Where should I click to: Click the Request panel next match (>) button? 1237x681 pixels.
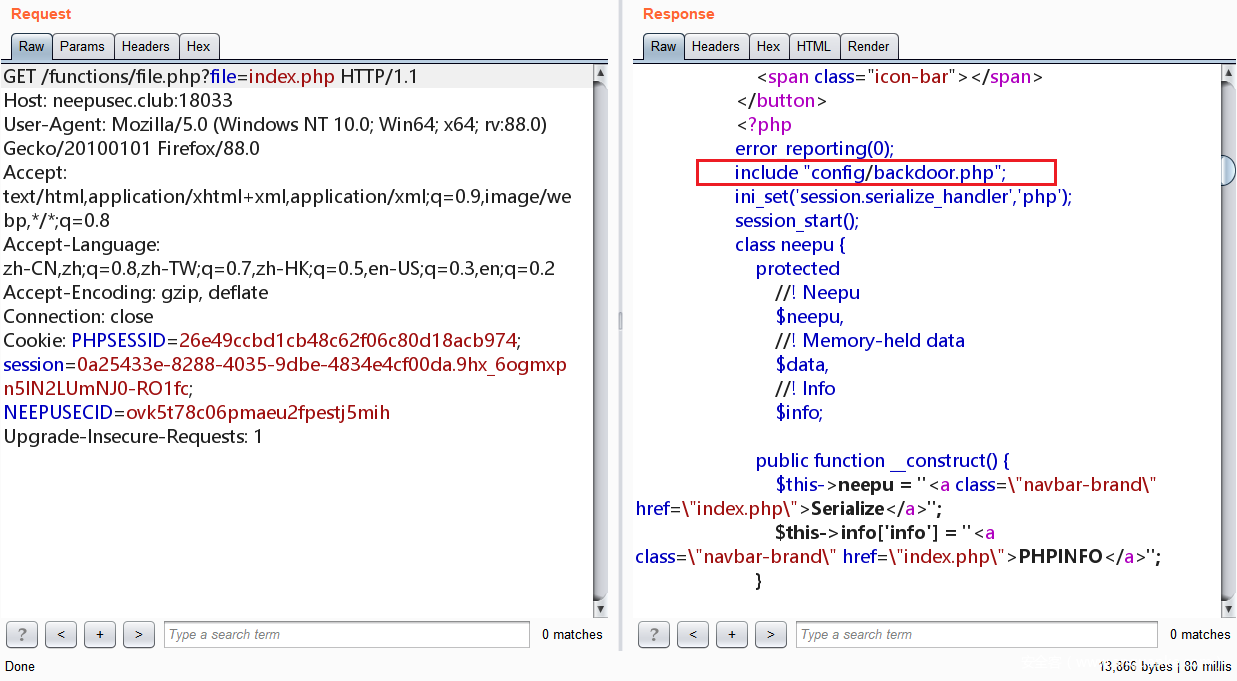139,634
